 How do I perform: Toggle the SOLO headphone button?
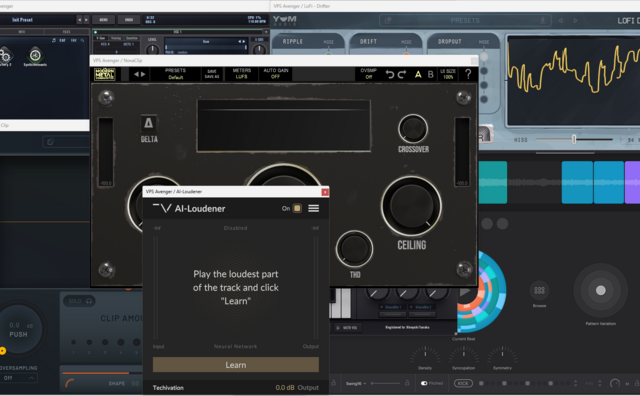pos(80,301)
